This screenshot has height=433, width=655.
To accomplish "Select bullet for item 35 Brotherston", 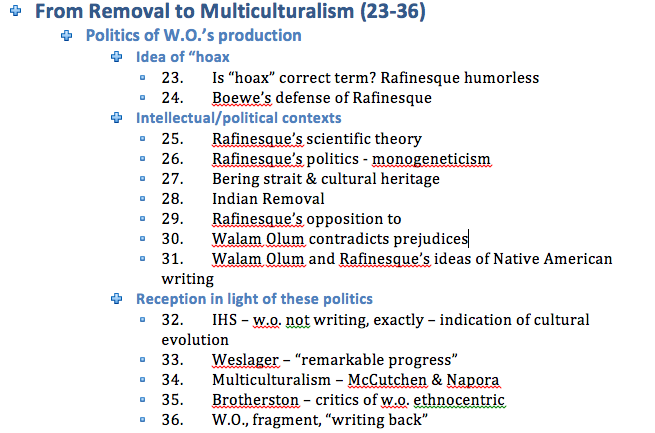I will coord(142,400).
